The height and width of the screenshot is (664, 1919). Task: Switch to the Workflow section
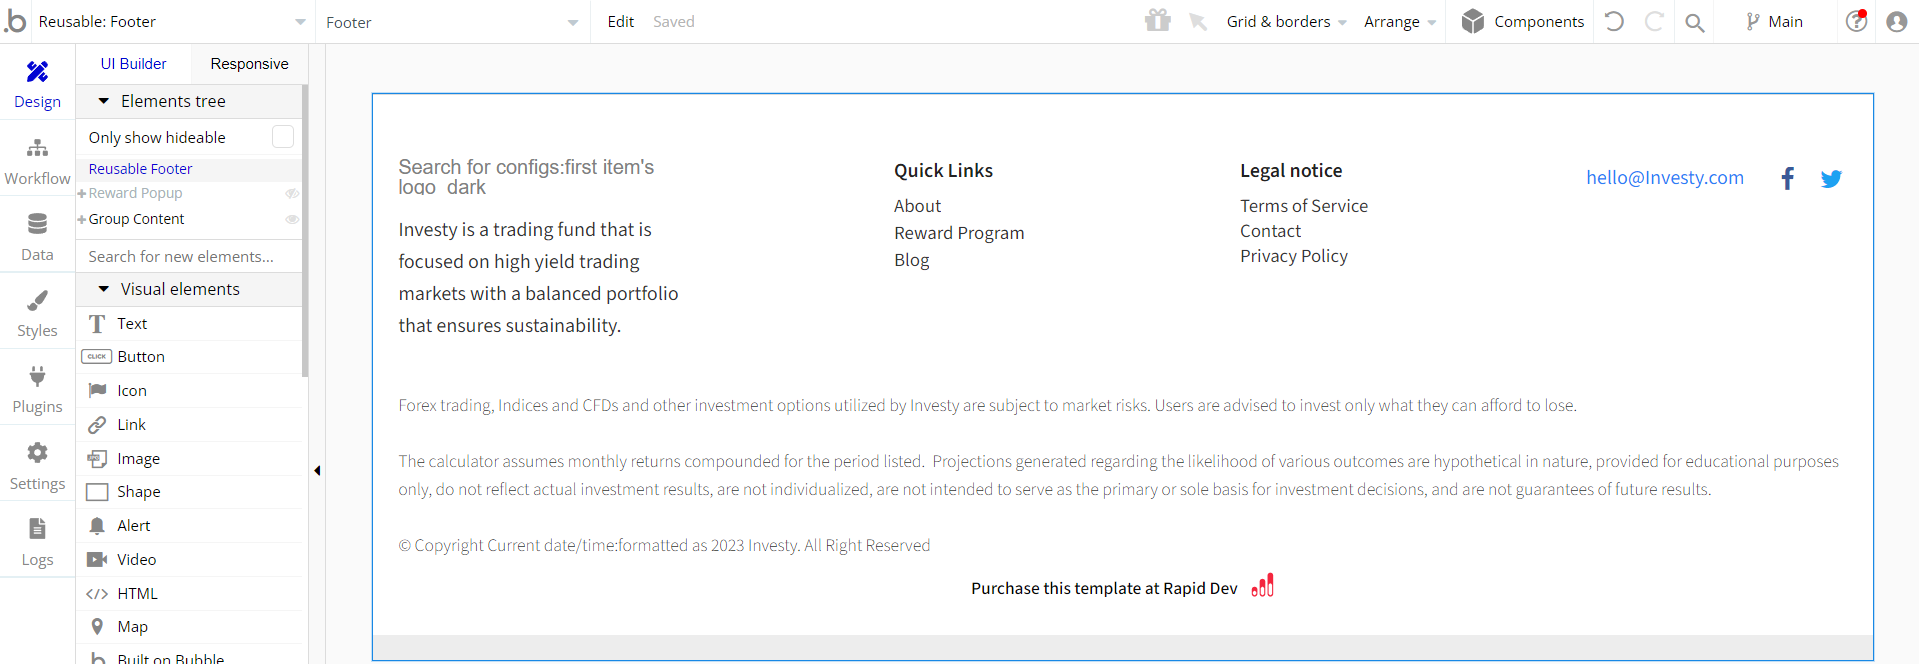point(37,160)
